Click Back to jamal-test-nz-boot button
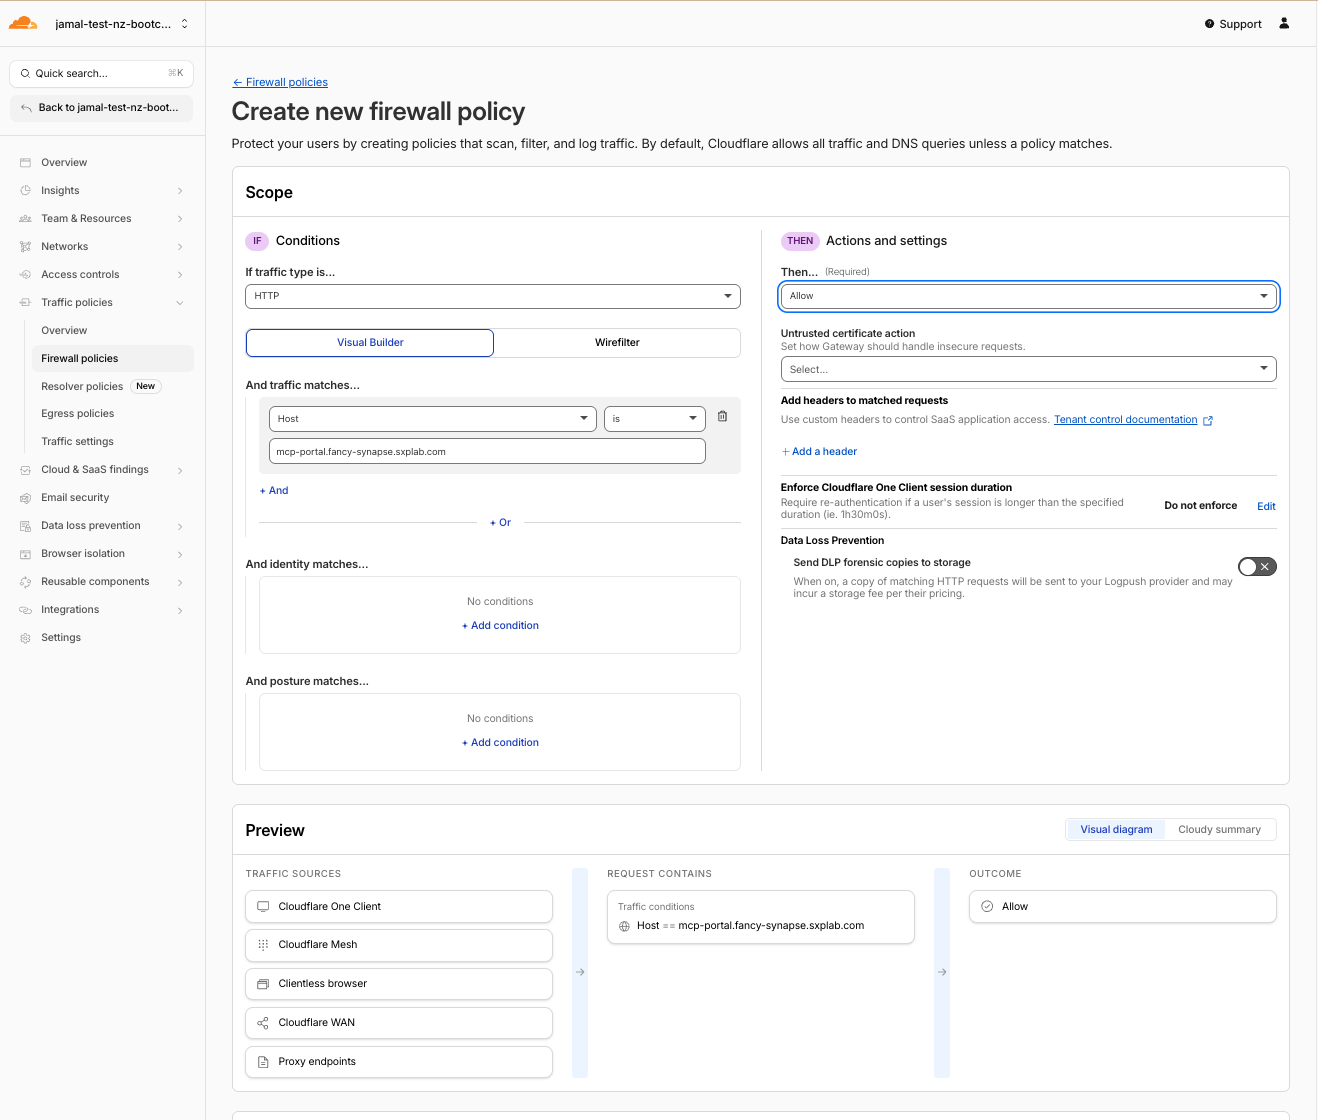The width and height of the screenshot is (1318, 1120). coord(101,107)
